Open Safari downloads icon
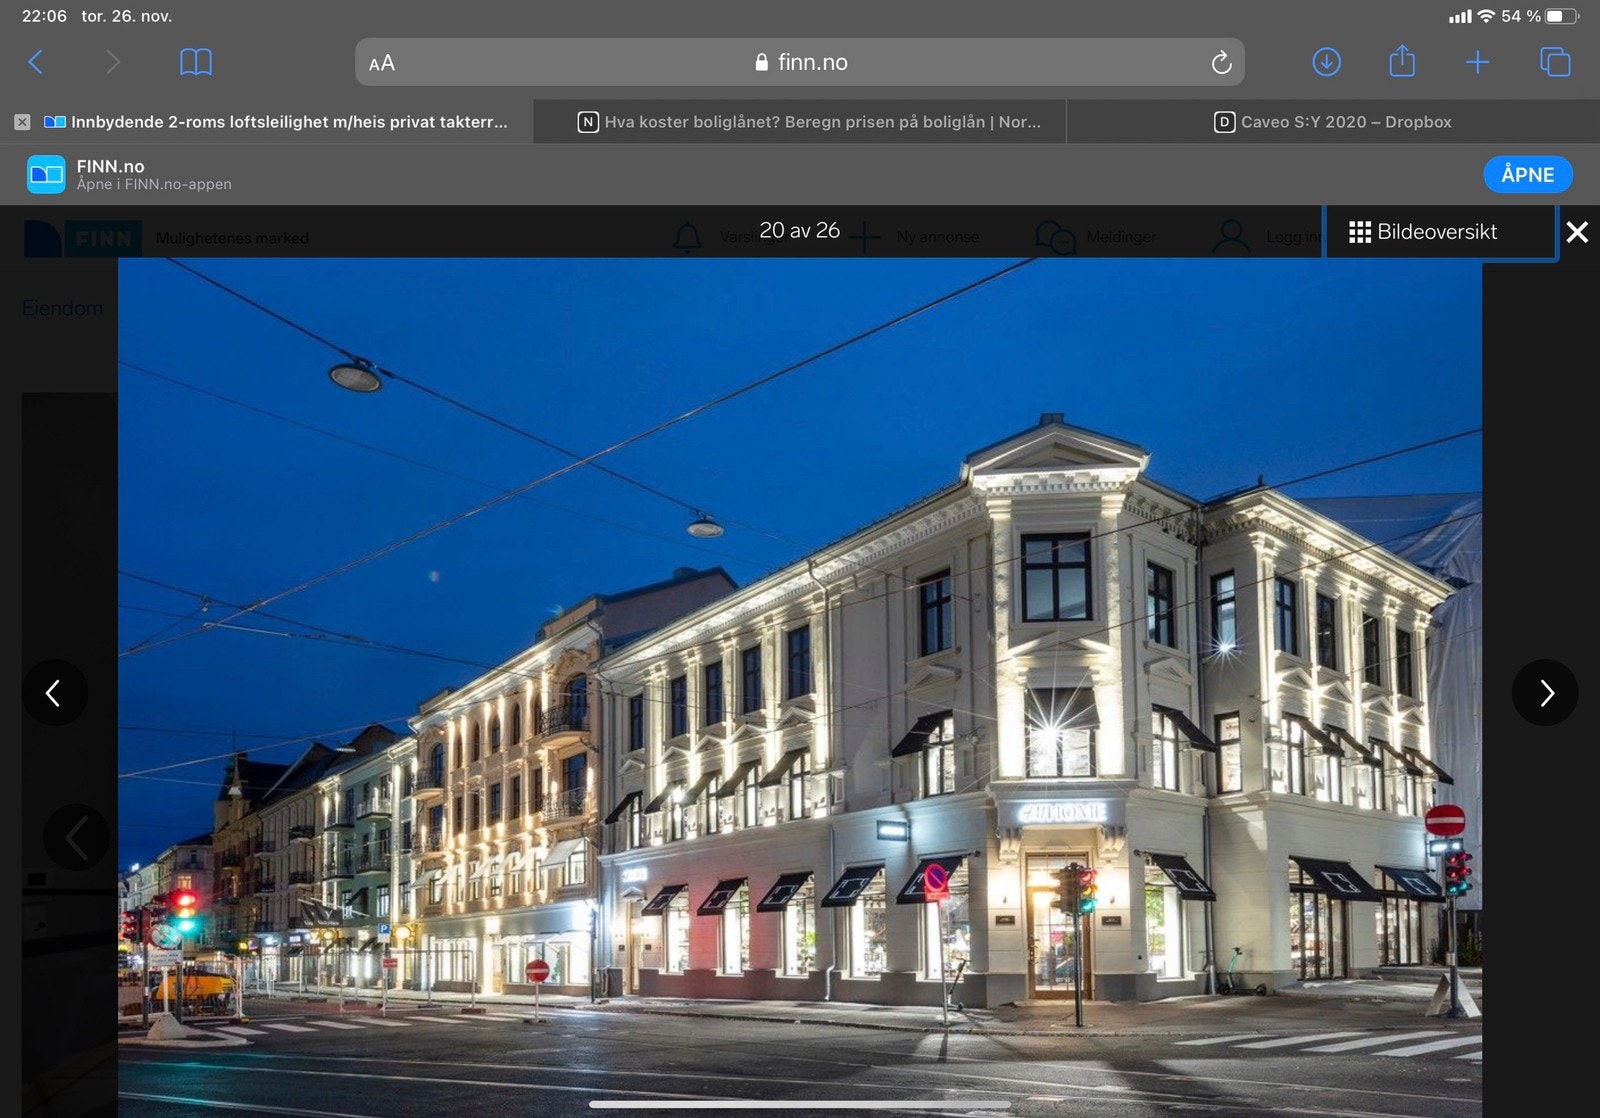 pyautogui.click(x=1326, y=62)
